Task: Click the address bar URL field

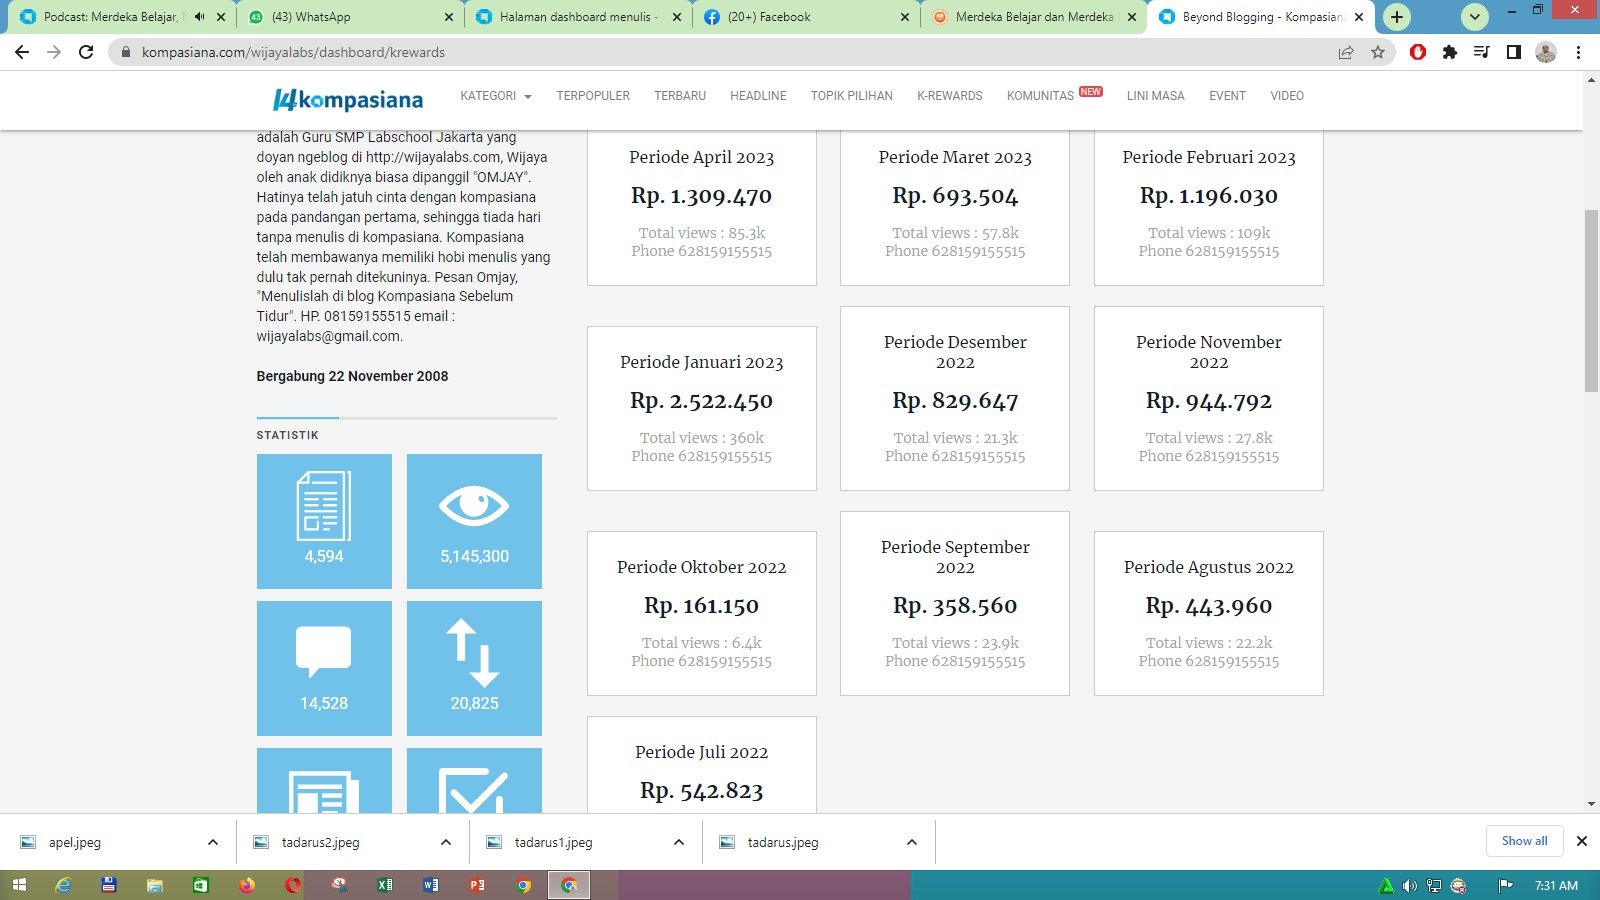Action: click(700, 52)
